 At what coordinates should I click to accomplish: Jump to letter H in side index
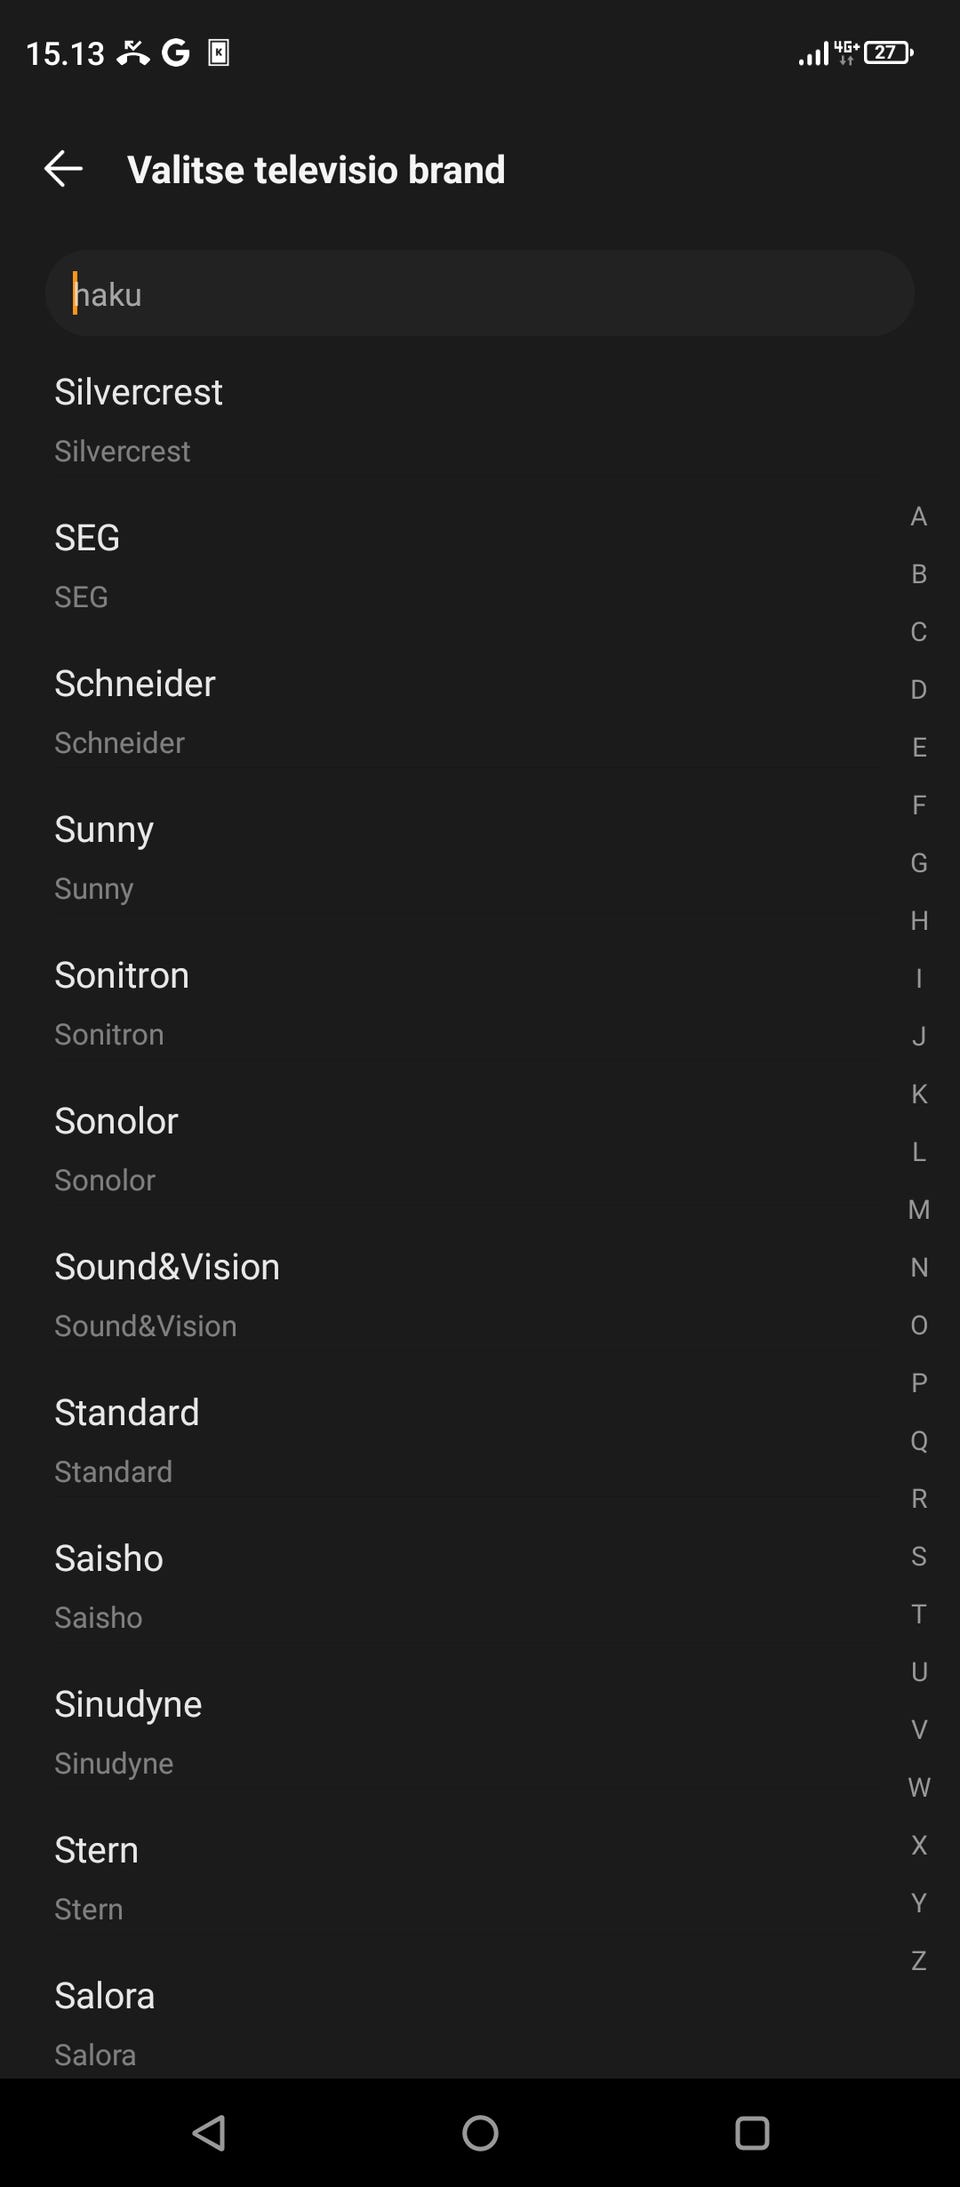[x=918, y=921]
